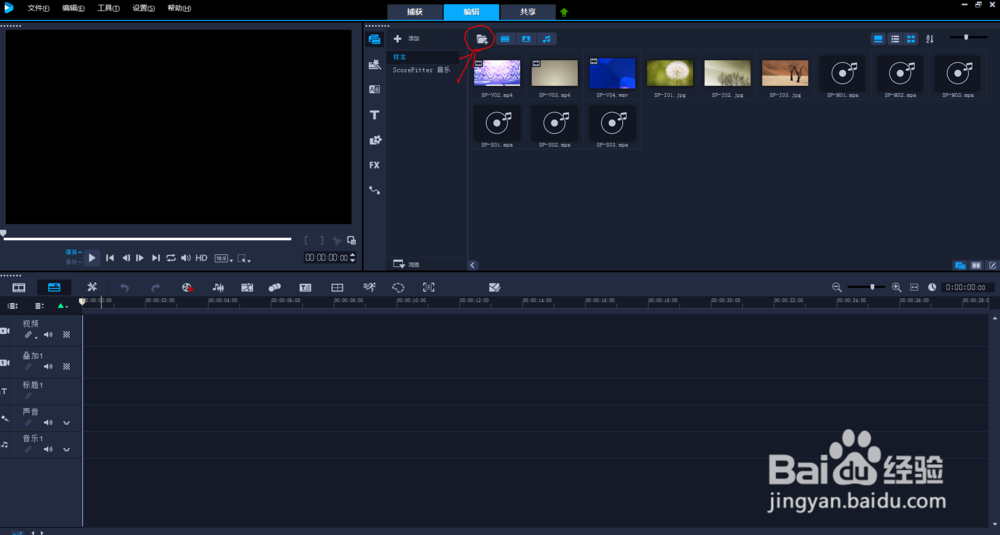Open the Subtitle Editor
The width and height of the screenshot is (1000, 535).
coord(305,288)
